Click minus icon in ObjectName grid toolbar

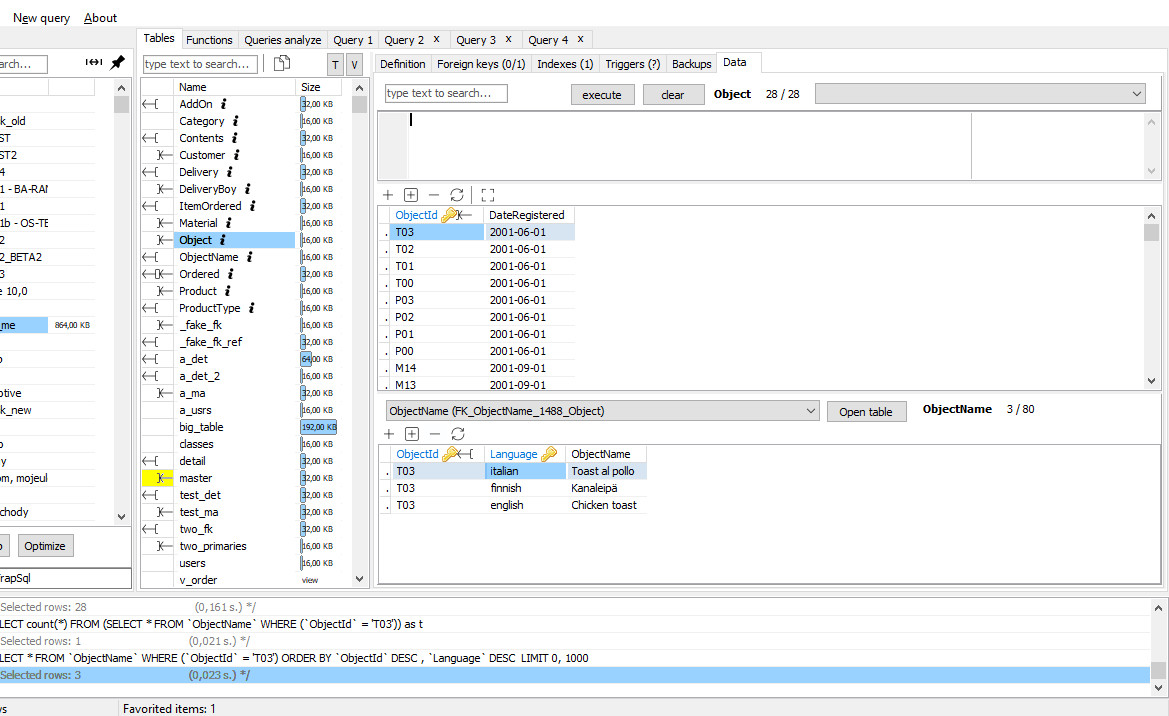[x=435, y=434]
